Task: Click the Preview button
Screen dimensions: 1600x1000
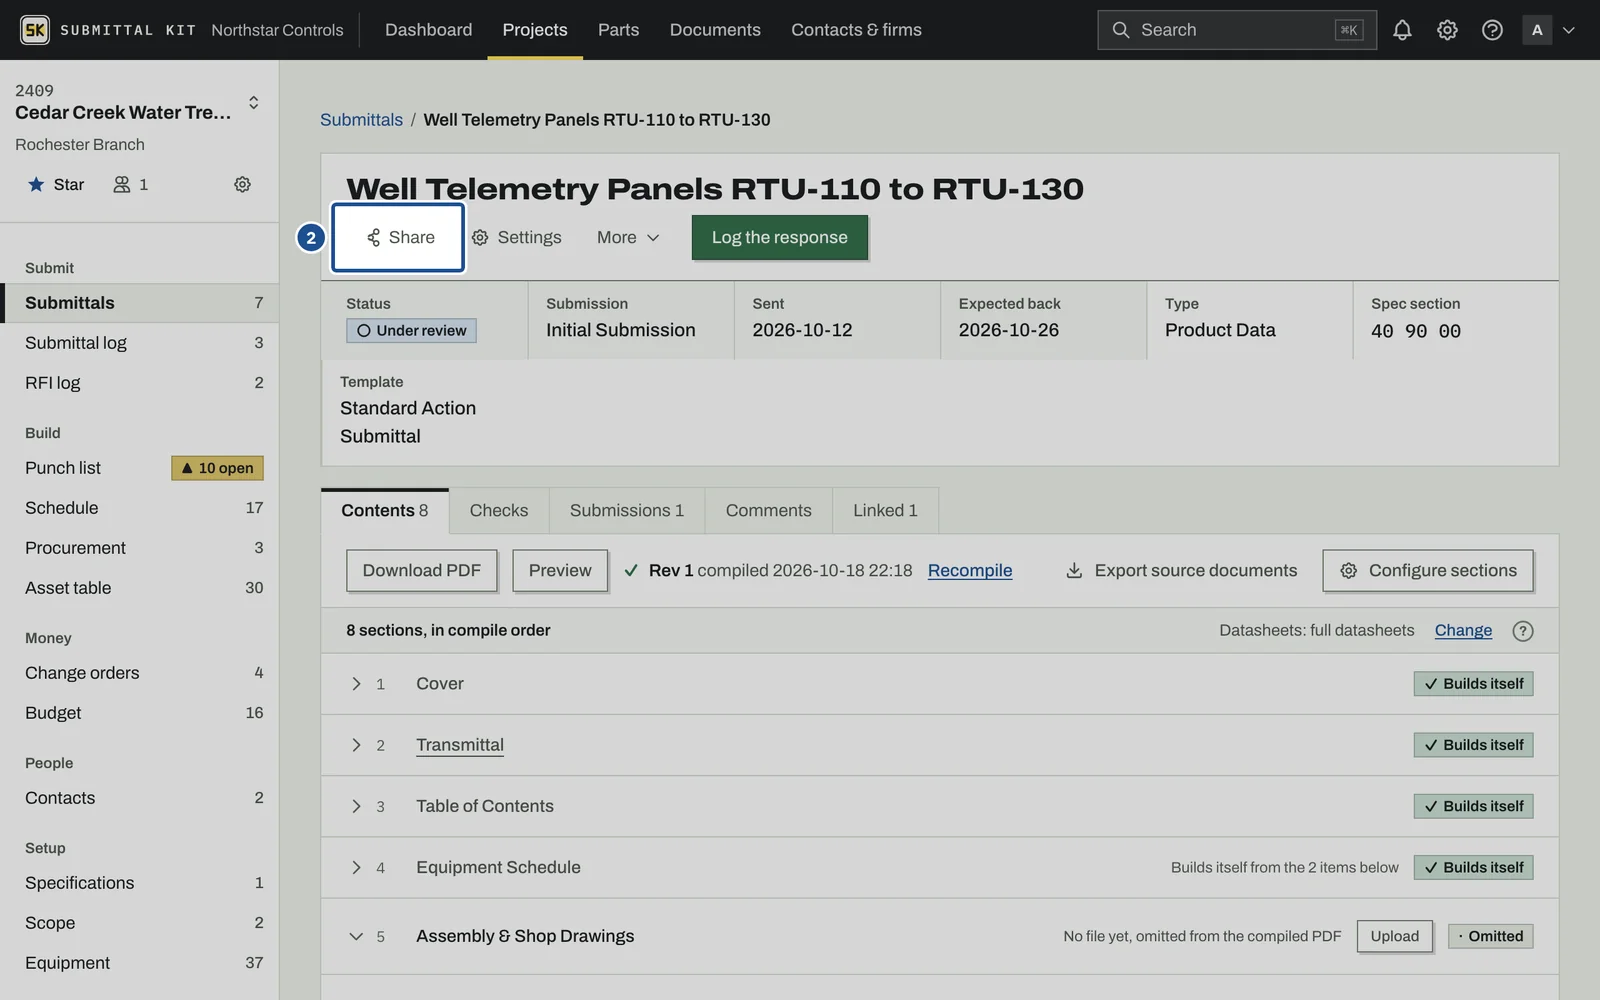Action: click(x=560, y=570)
